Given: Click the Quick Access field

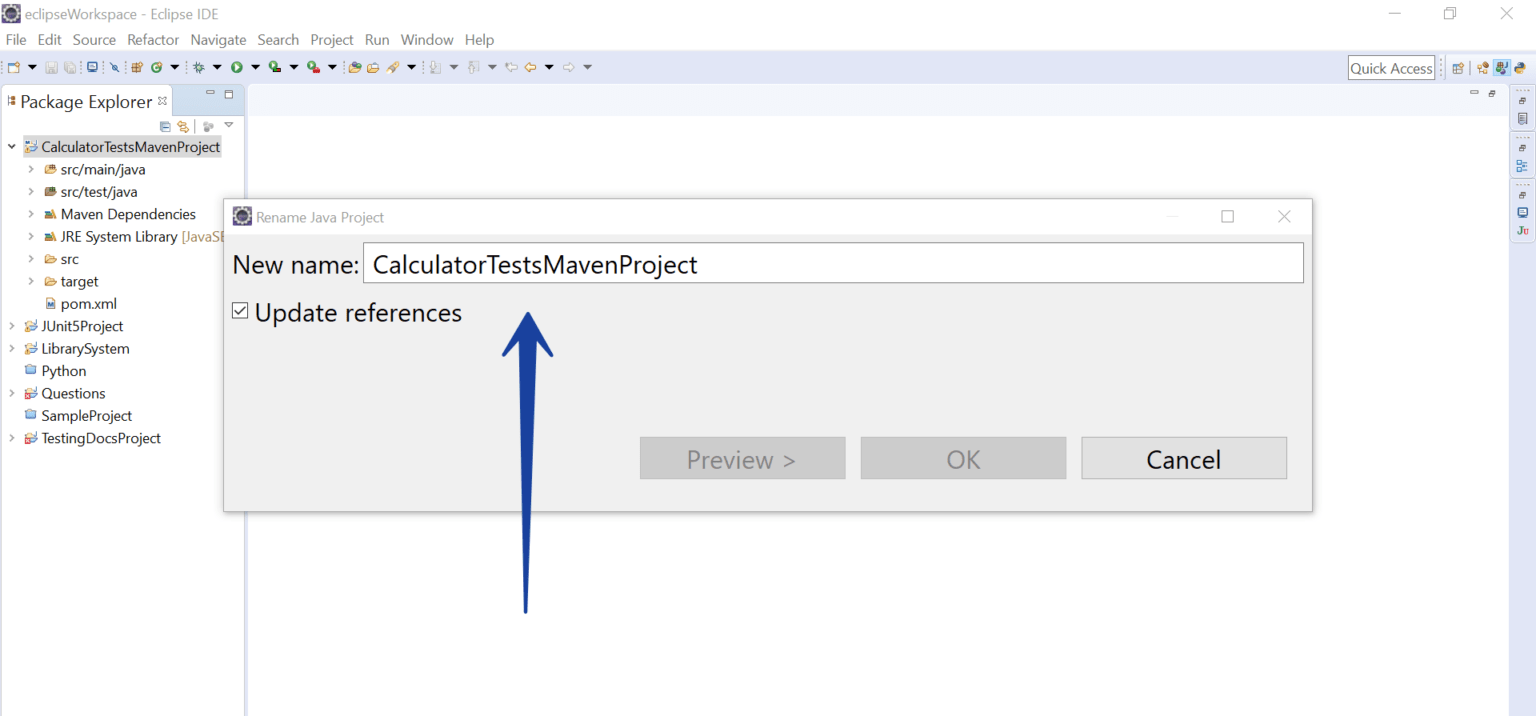Looking at the screenshot, I should (x=1391, y=67).
